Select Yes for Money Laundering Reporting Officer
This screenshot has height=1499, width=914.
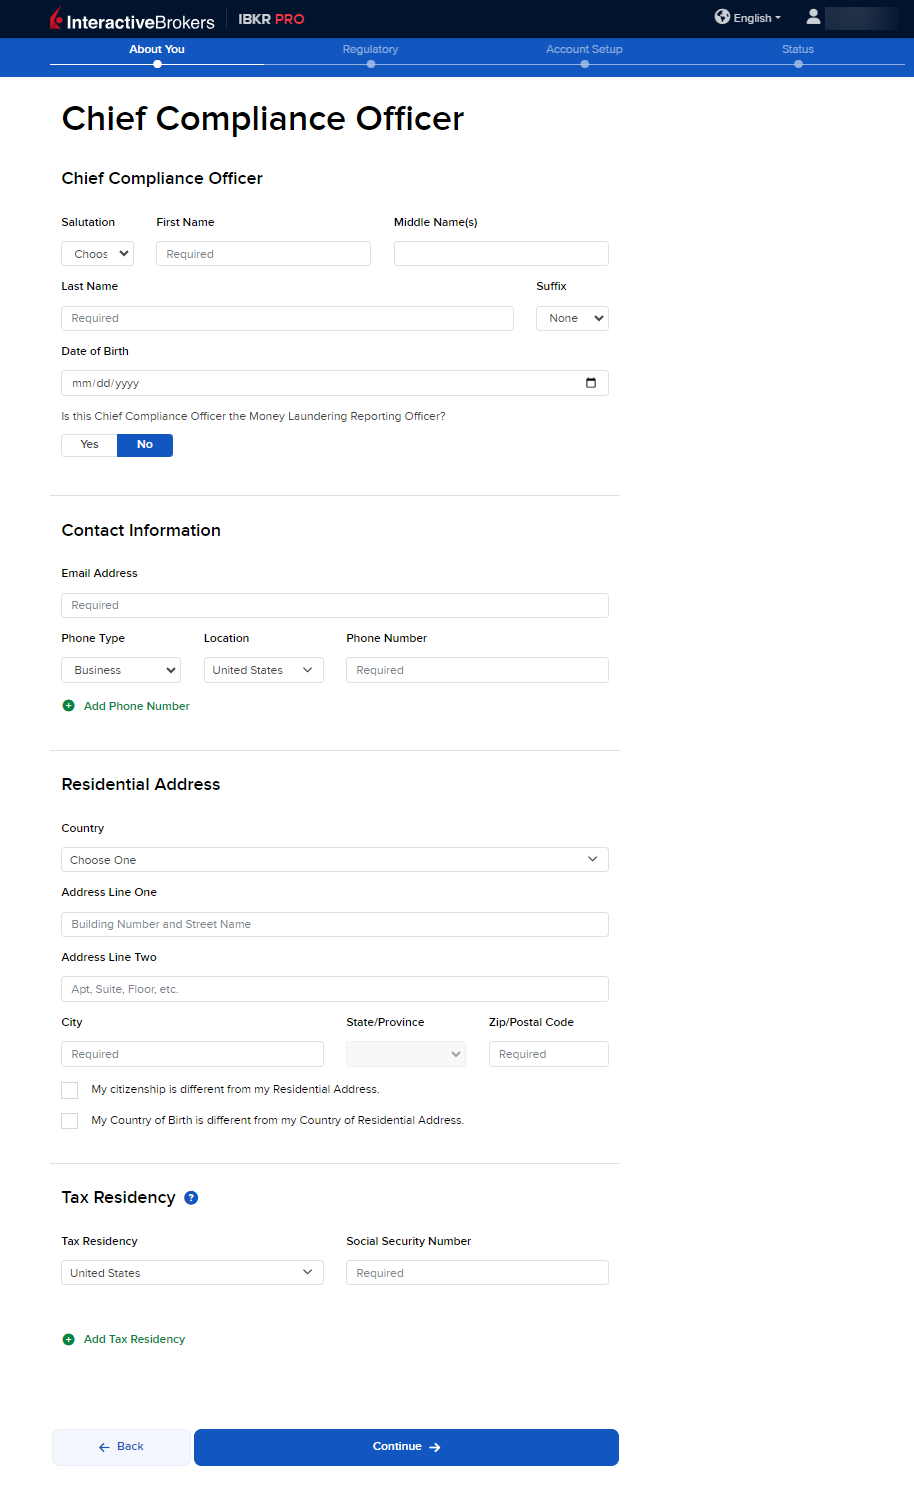89,445
